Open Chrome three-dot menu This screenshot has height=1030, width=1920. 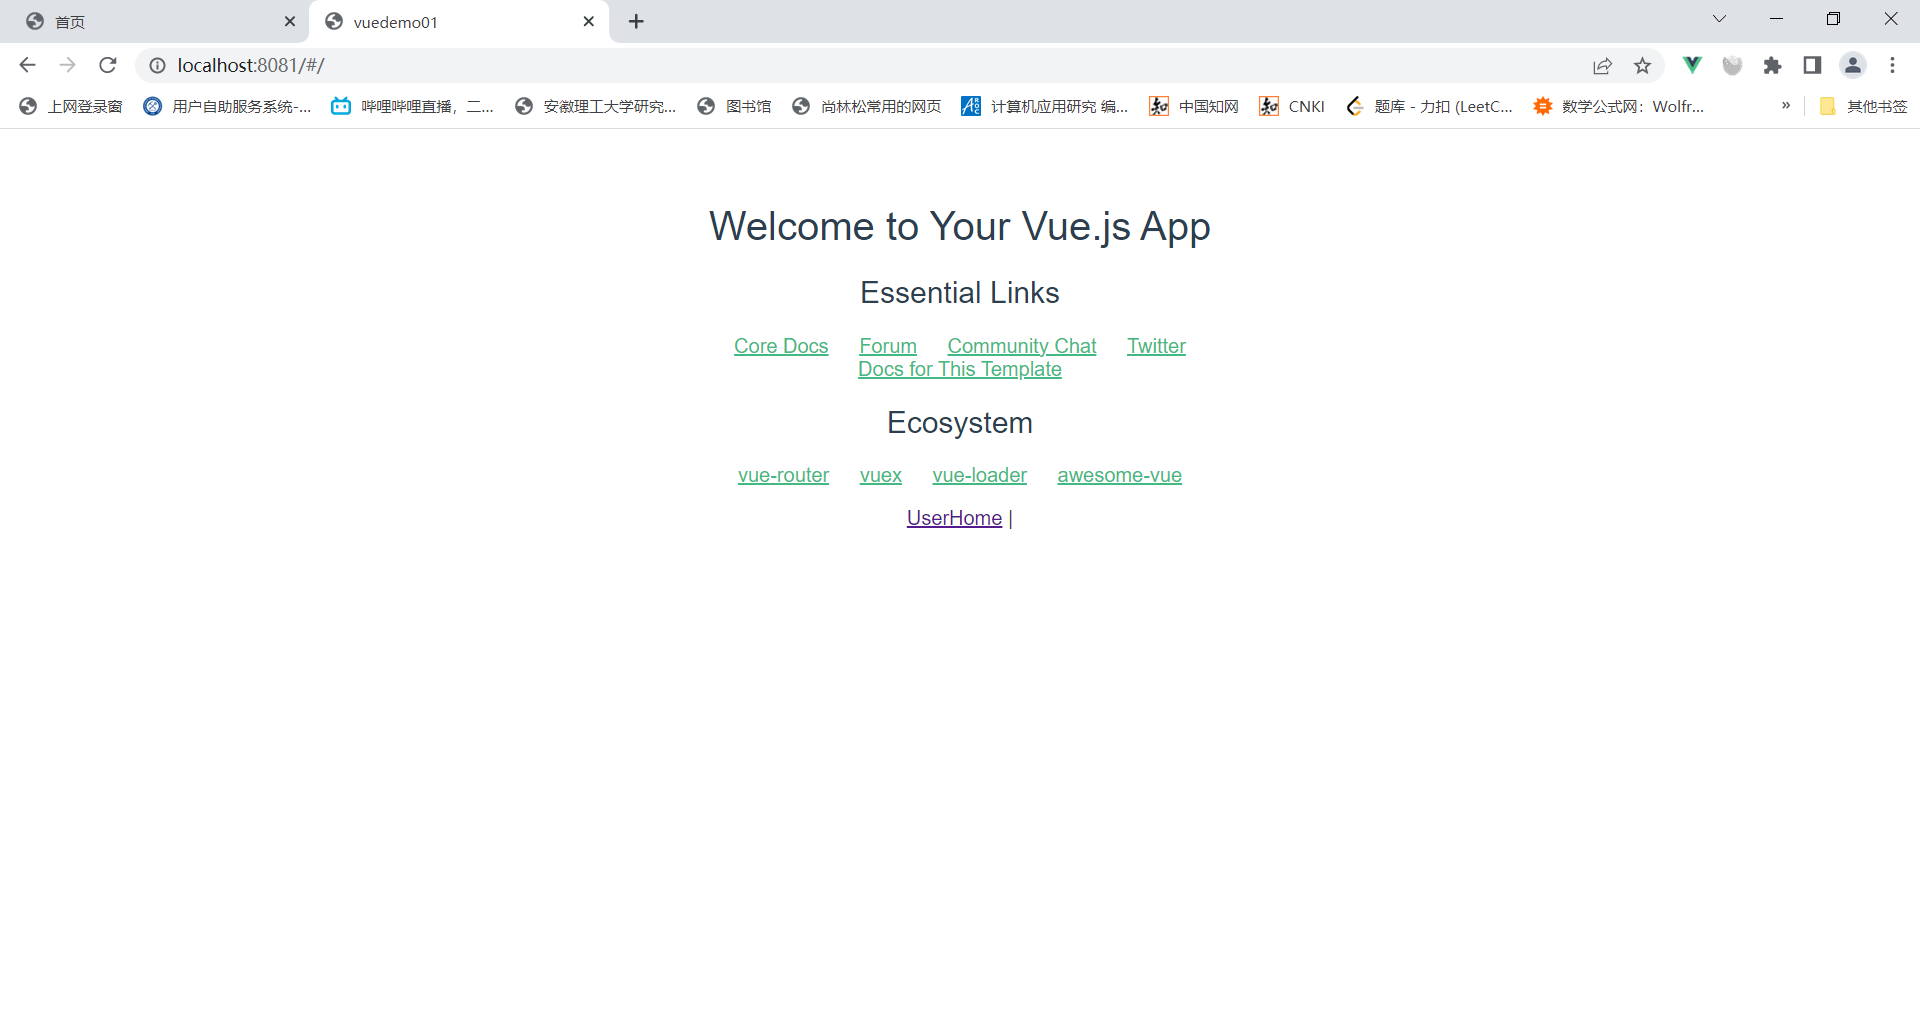pos(1892,65)
